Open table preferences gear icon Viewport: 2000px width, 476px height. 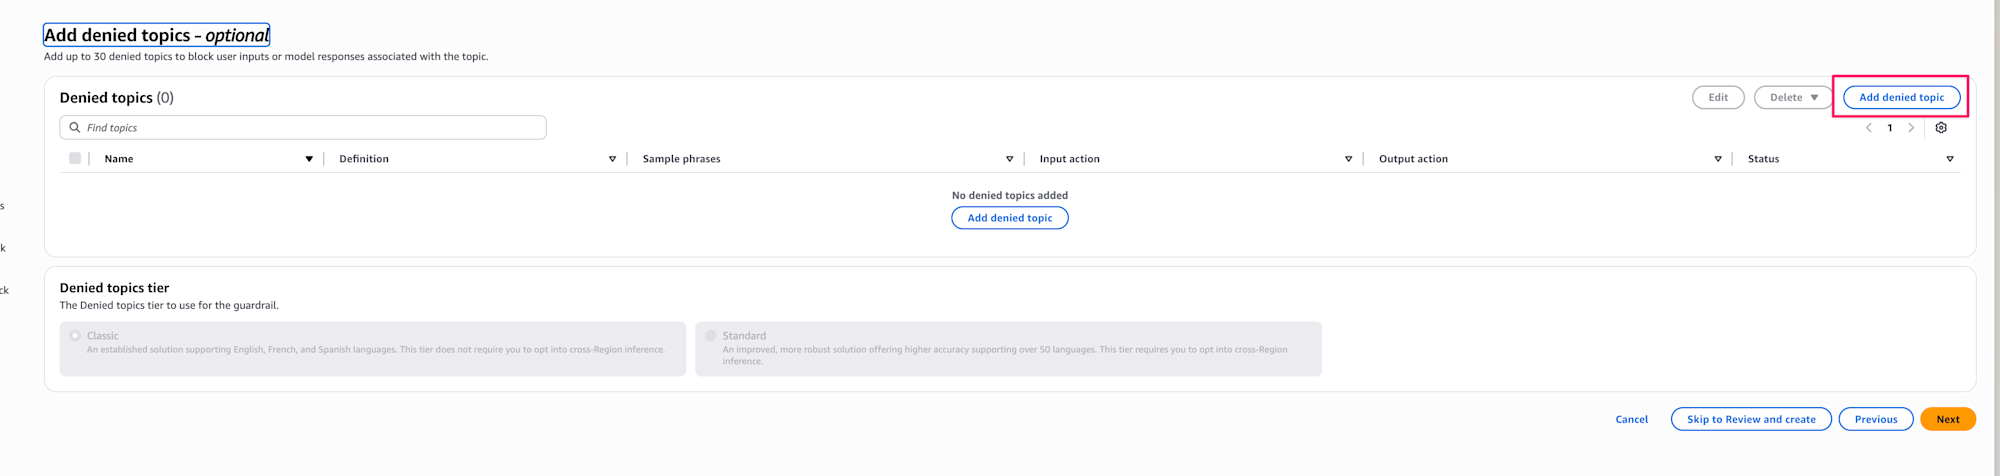[1941, 128]
